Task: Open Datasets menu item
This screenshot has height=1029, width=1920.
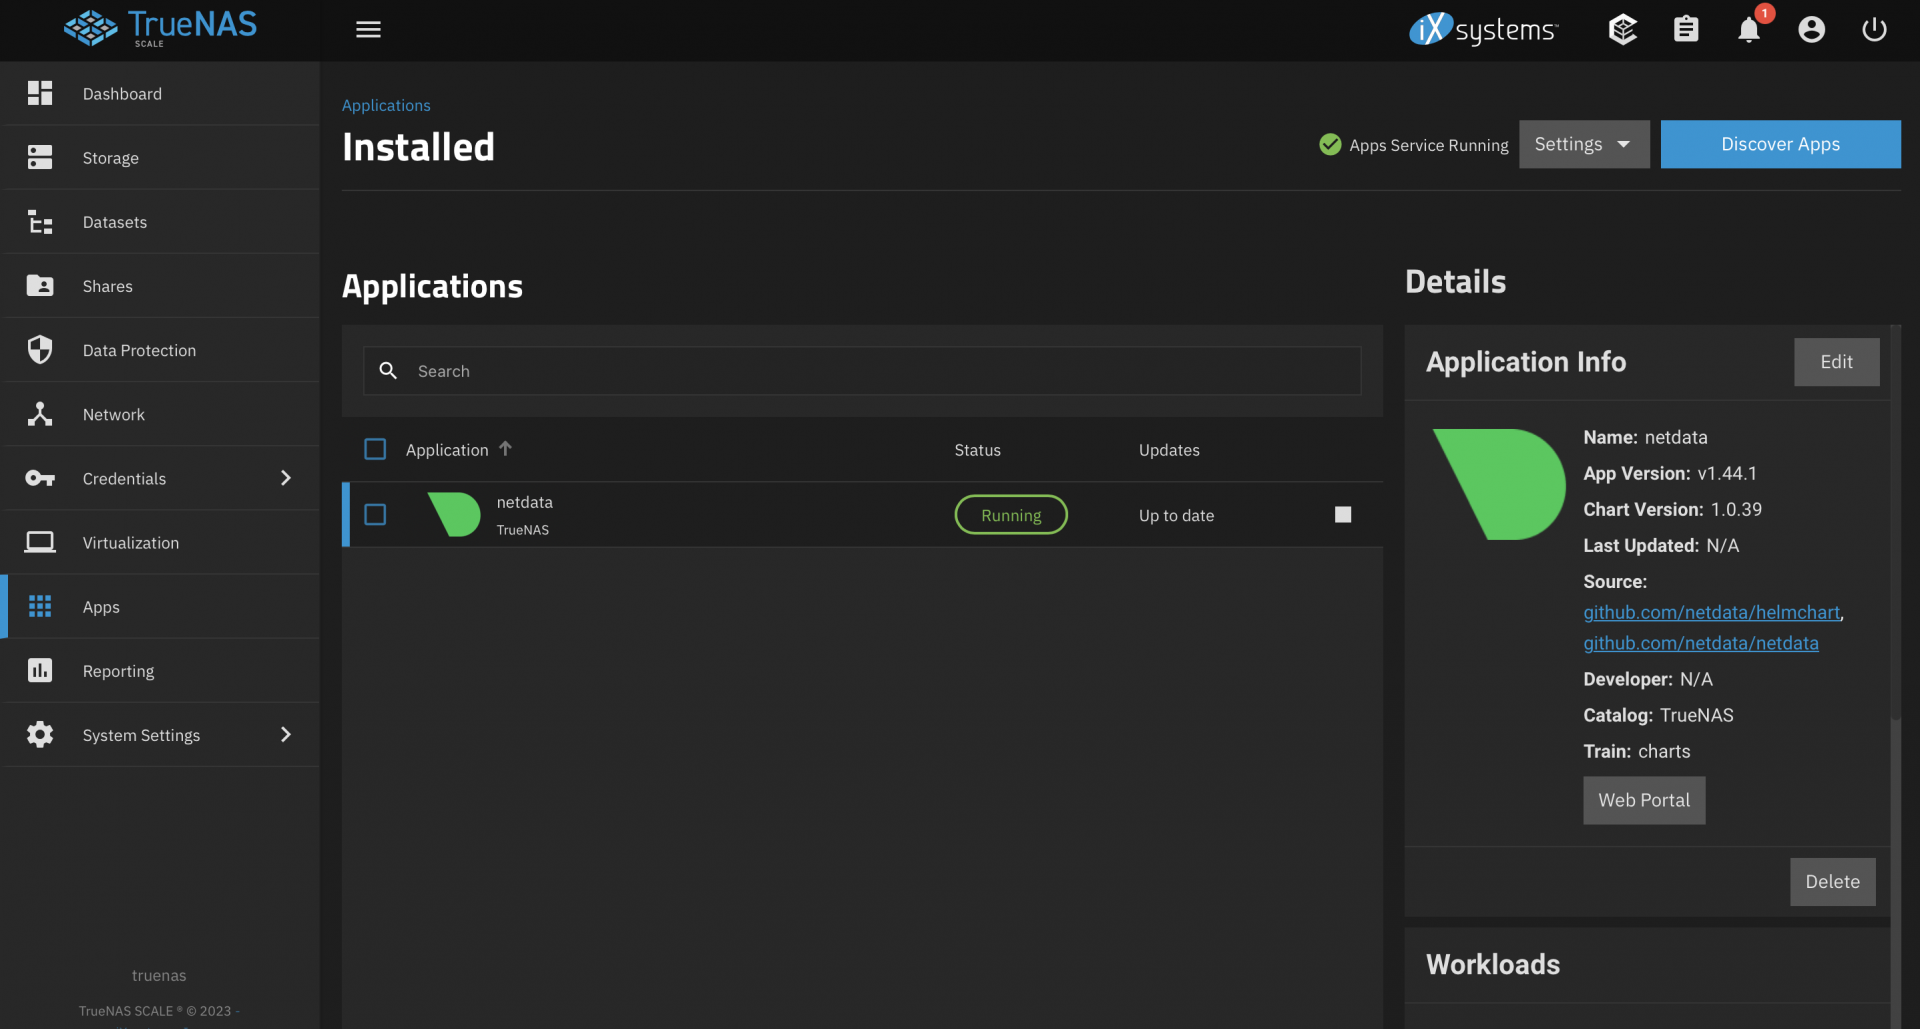Action: (x=160, y=221)
